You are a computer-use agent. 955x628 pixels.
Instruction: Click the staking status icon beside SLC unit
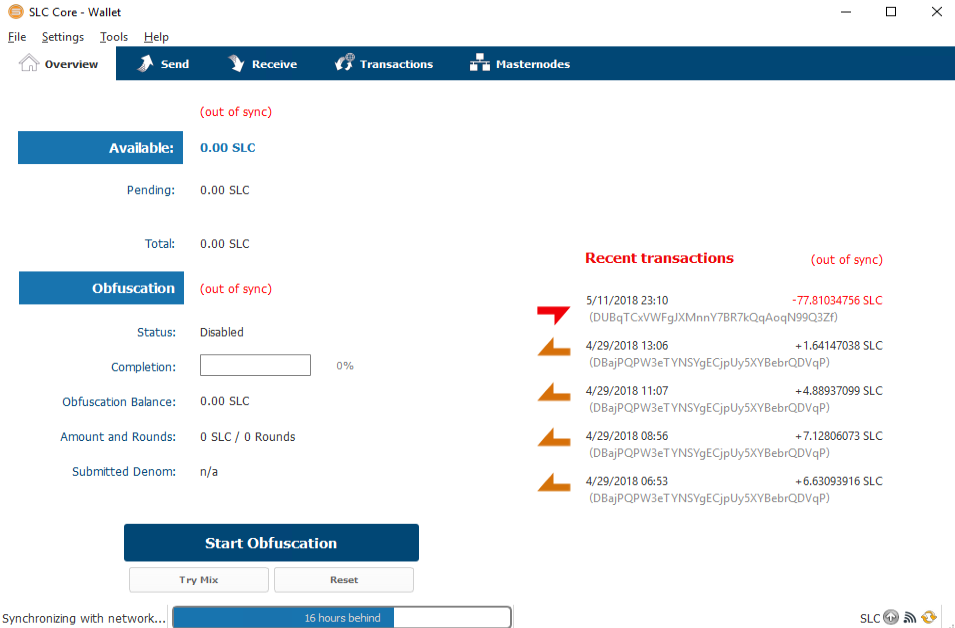pos(891,617)
